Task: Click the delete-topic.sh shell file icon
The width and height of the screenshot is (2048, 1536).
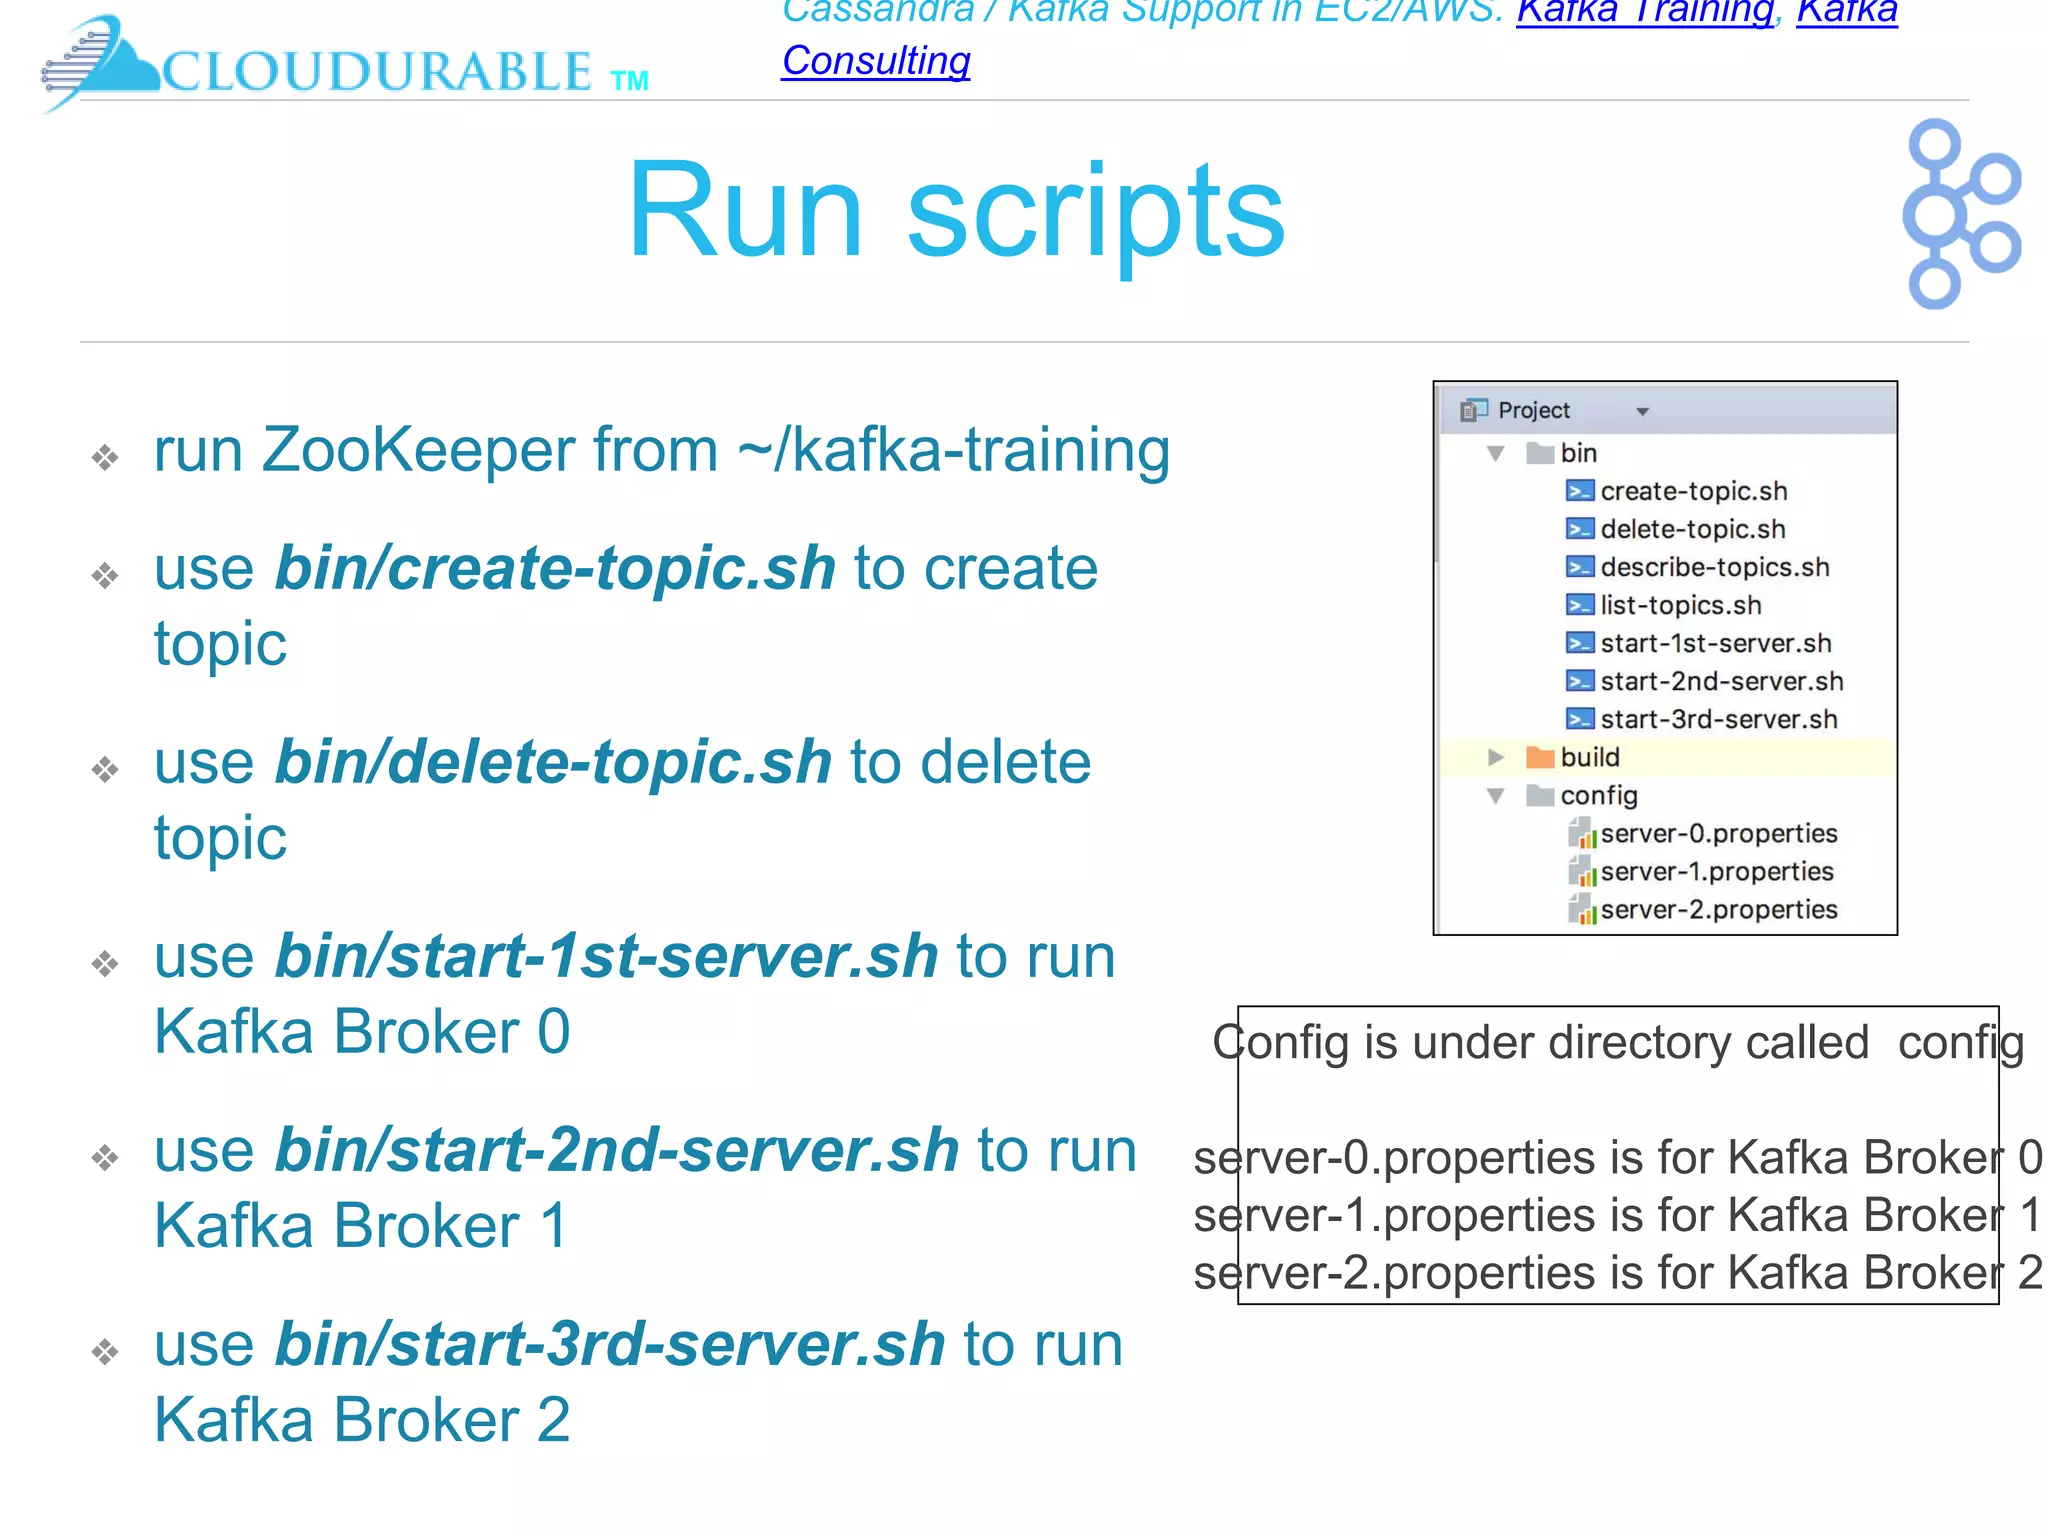Action: click(1579, 529)
